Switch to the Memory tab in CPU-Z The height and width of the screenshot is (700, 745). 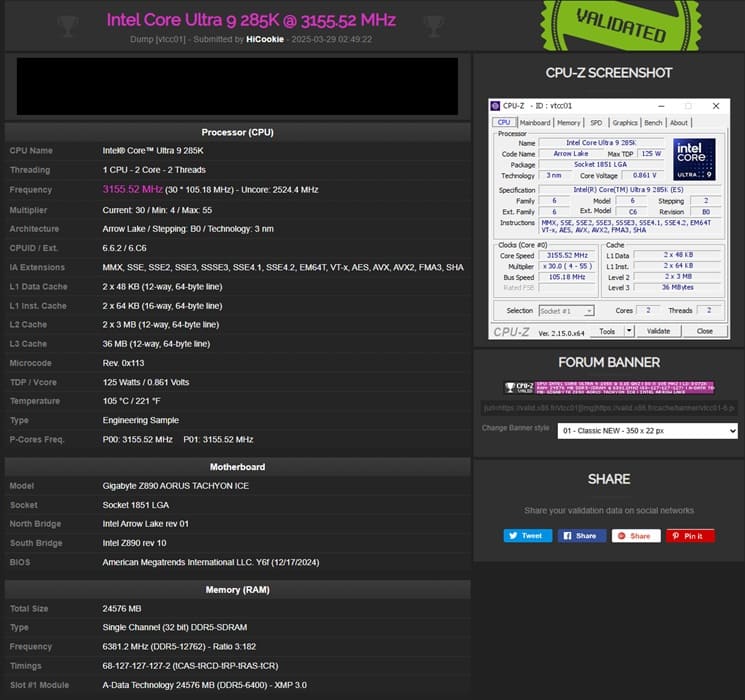(x=569, y=123)
